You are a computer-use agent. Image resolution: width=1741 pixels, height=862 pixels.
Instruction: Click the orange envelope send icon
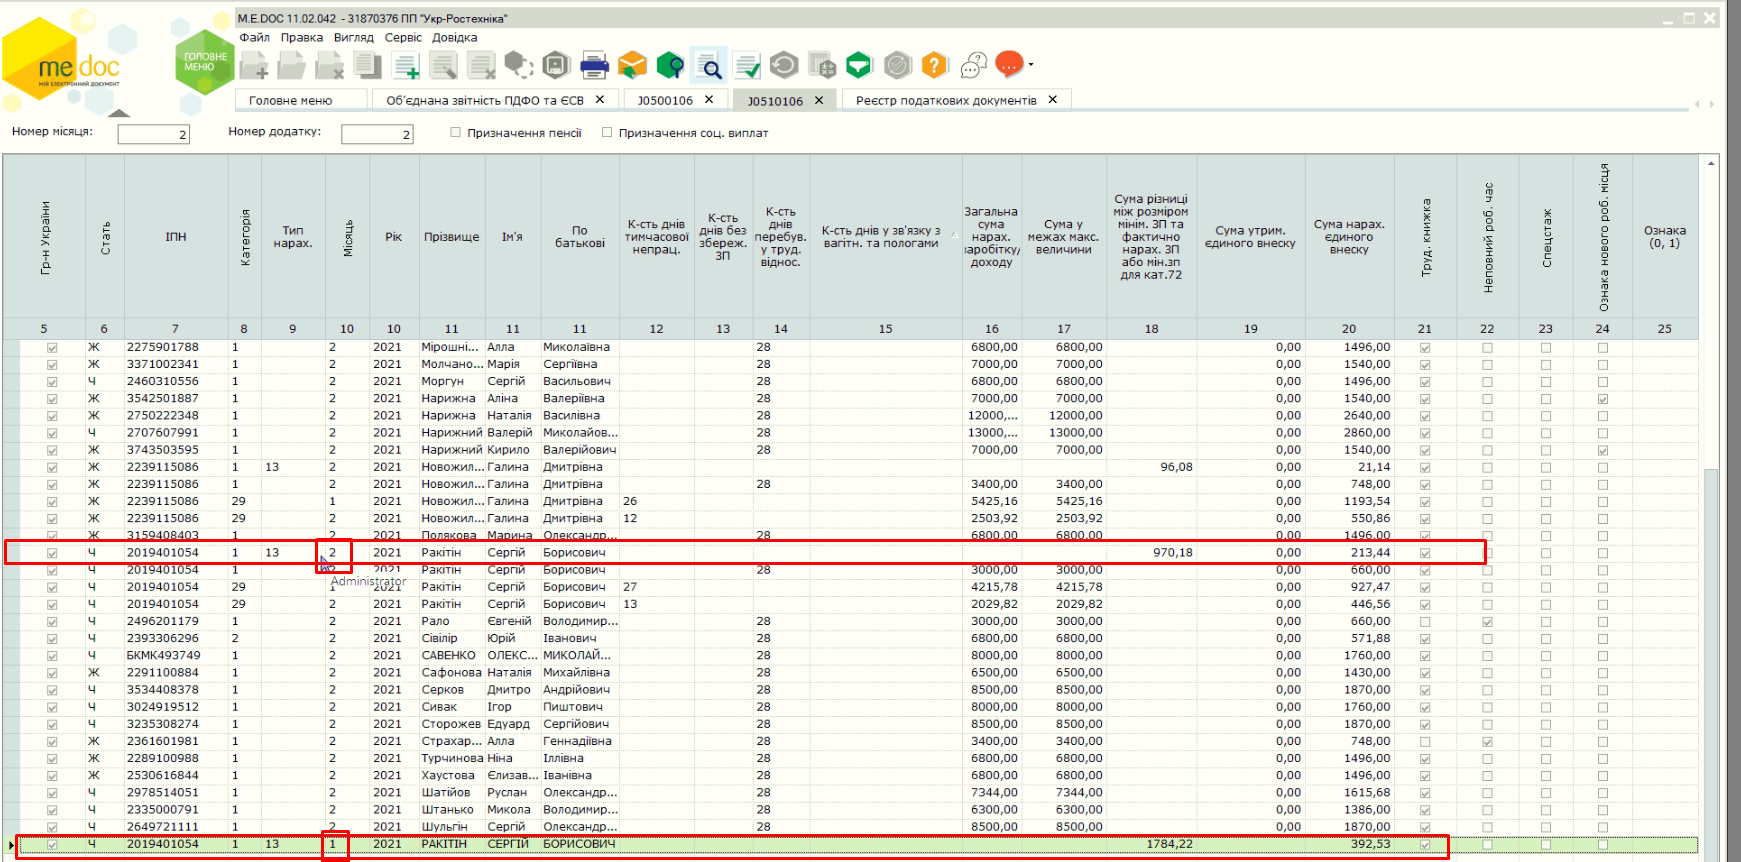coord(632,66)
